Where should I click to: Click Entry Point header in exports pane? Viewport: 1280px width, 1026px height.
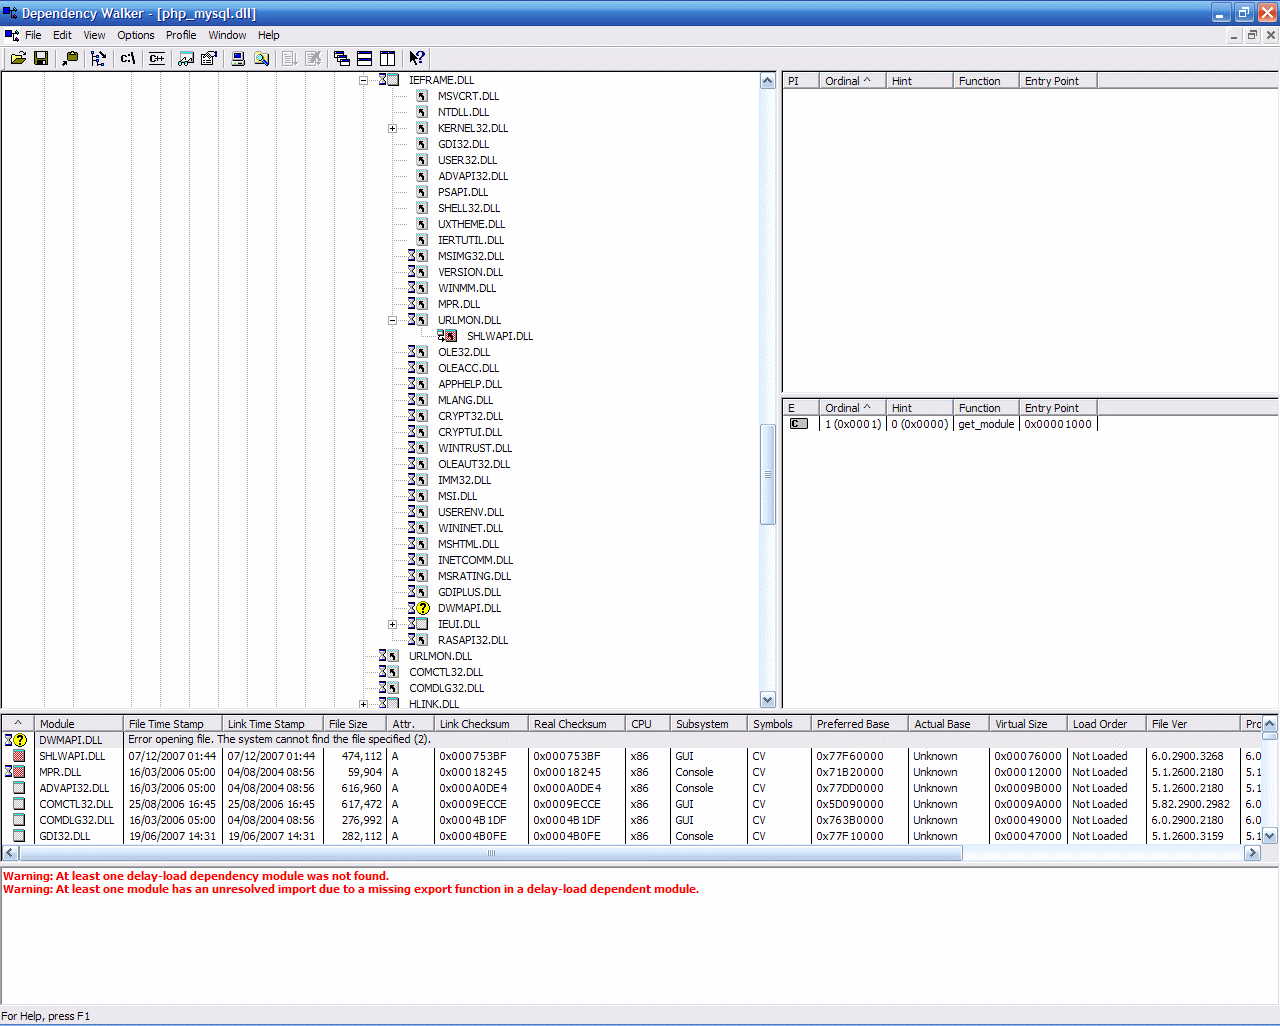[x=1058, y=408]
